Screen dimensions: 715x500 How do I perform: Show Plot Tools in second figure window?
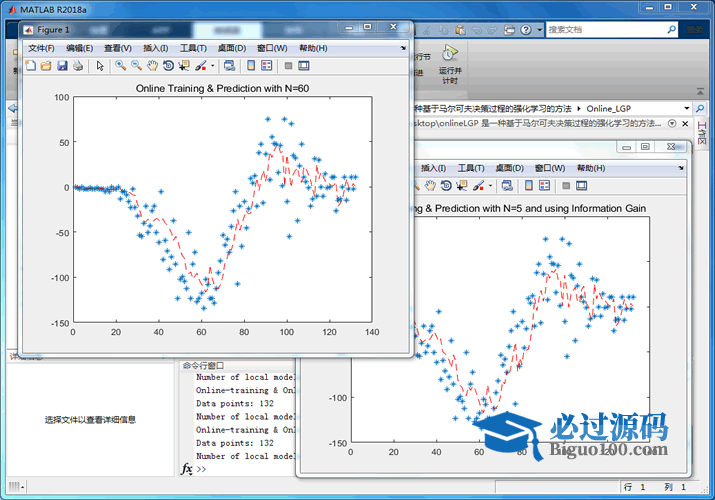[581, 186]
